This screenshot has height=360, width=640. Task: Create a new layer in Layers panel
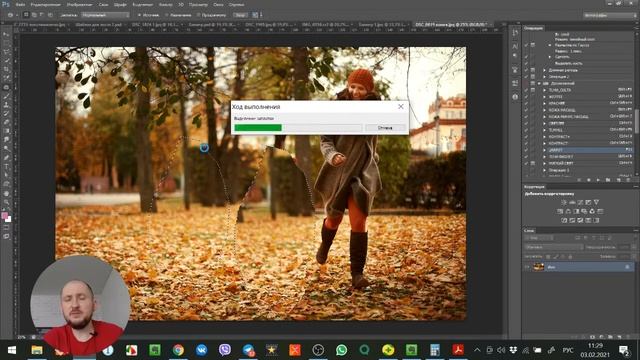[x=619, y=337]
